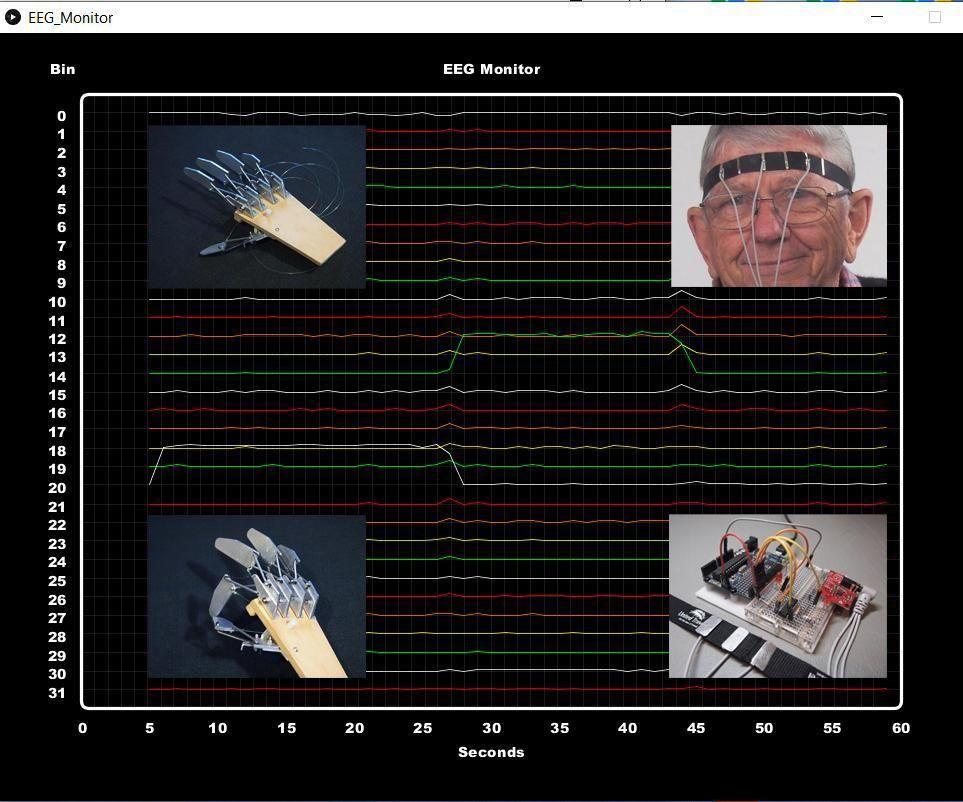
Task: Click the EEG_Monitor play icon in the title bar
Action: (15, 17)
